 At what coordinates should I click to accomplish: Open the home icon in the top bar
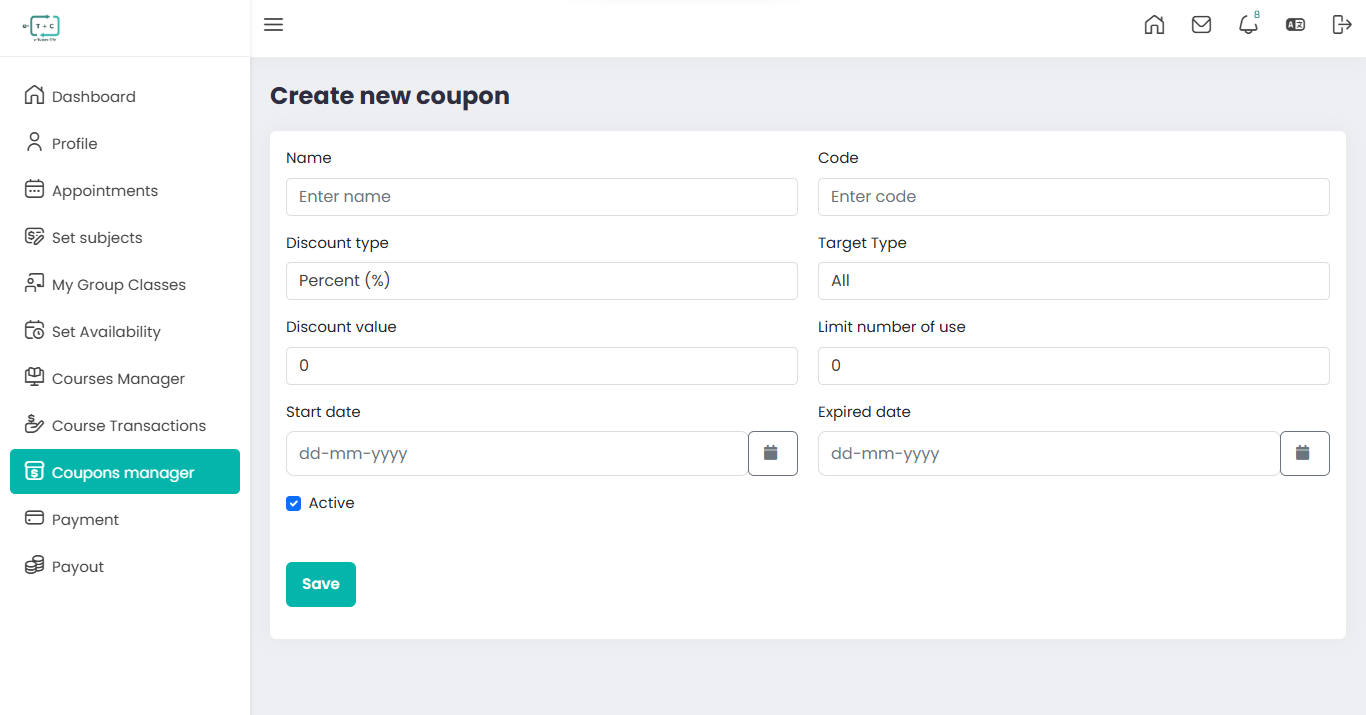click(1154, 25)
